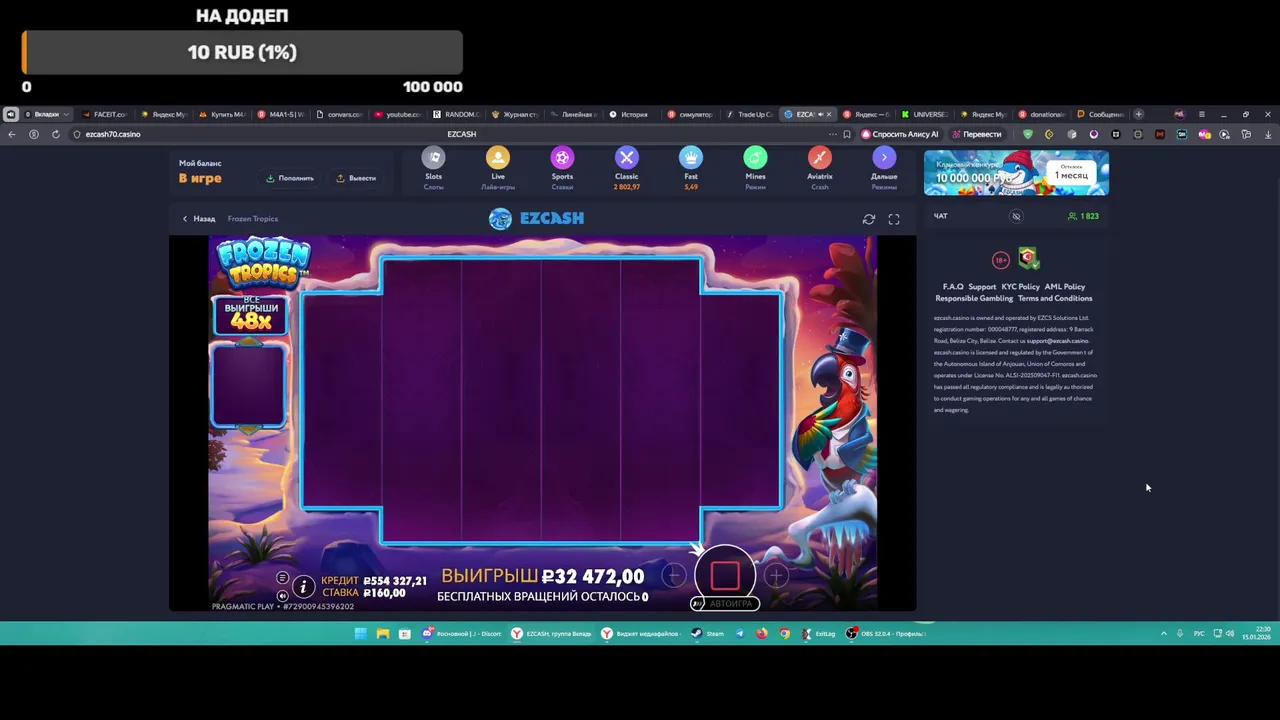Reload the browser page
The width and height of the screenshot is (1280, 720).
[55, 134]
